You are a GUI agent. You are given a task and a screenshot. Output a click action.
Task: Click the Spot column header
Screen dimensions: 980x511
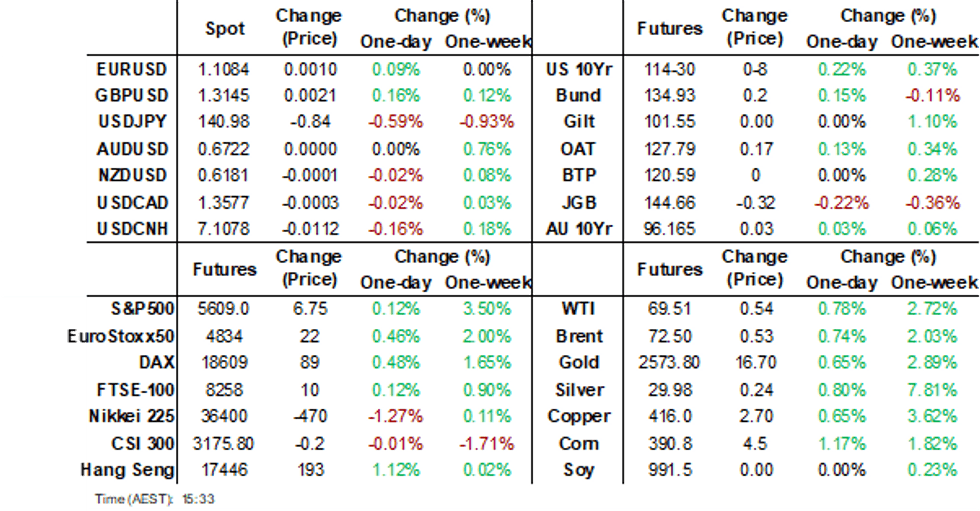pyautogui.click(x=224, y=29)
